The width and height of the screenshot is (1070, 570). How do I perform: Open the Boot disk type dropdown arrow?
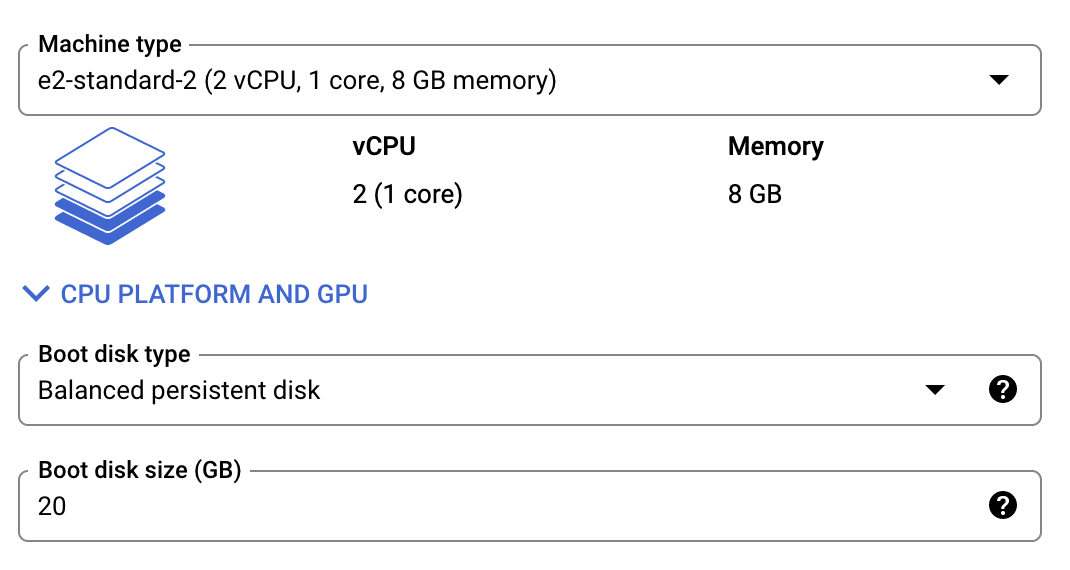[x=935, y=390]
